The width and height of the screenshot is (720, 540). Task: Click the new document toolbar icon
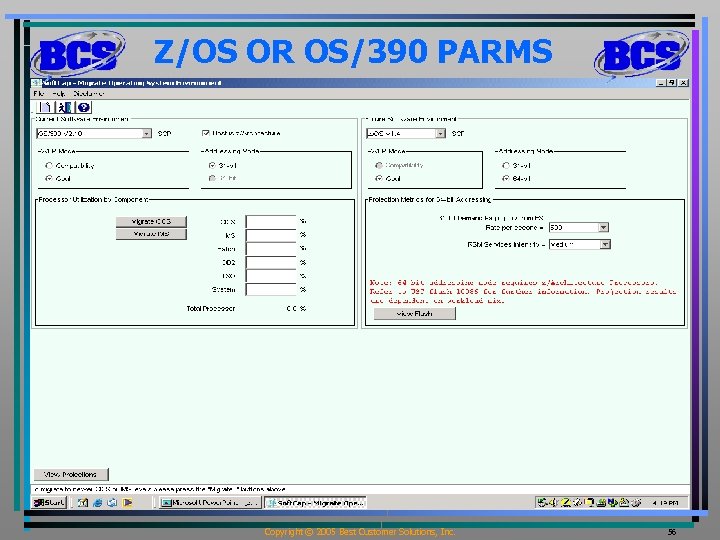[45, 107]
